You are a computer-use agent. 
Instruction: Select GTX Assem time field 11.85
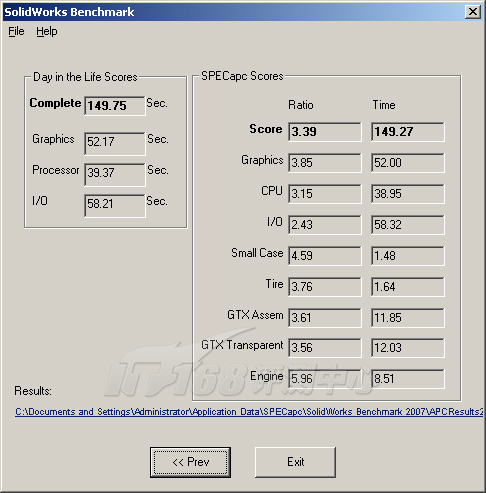(x=408, y=318)
